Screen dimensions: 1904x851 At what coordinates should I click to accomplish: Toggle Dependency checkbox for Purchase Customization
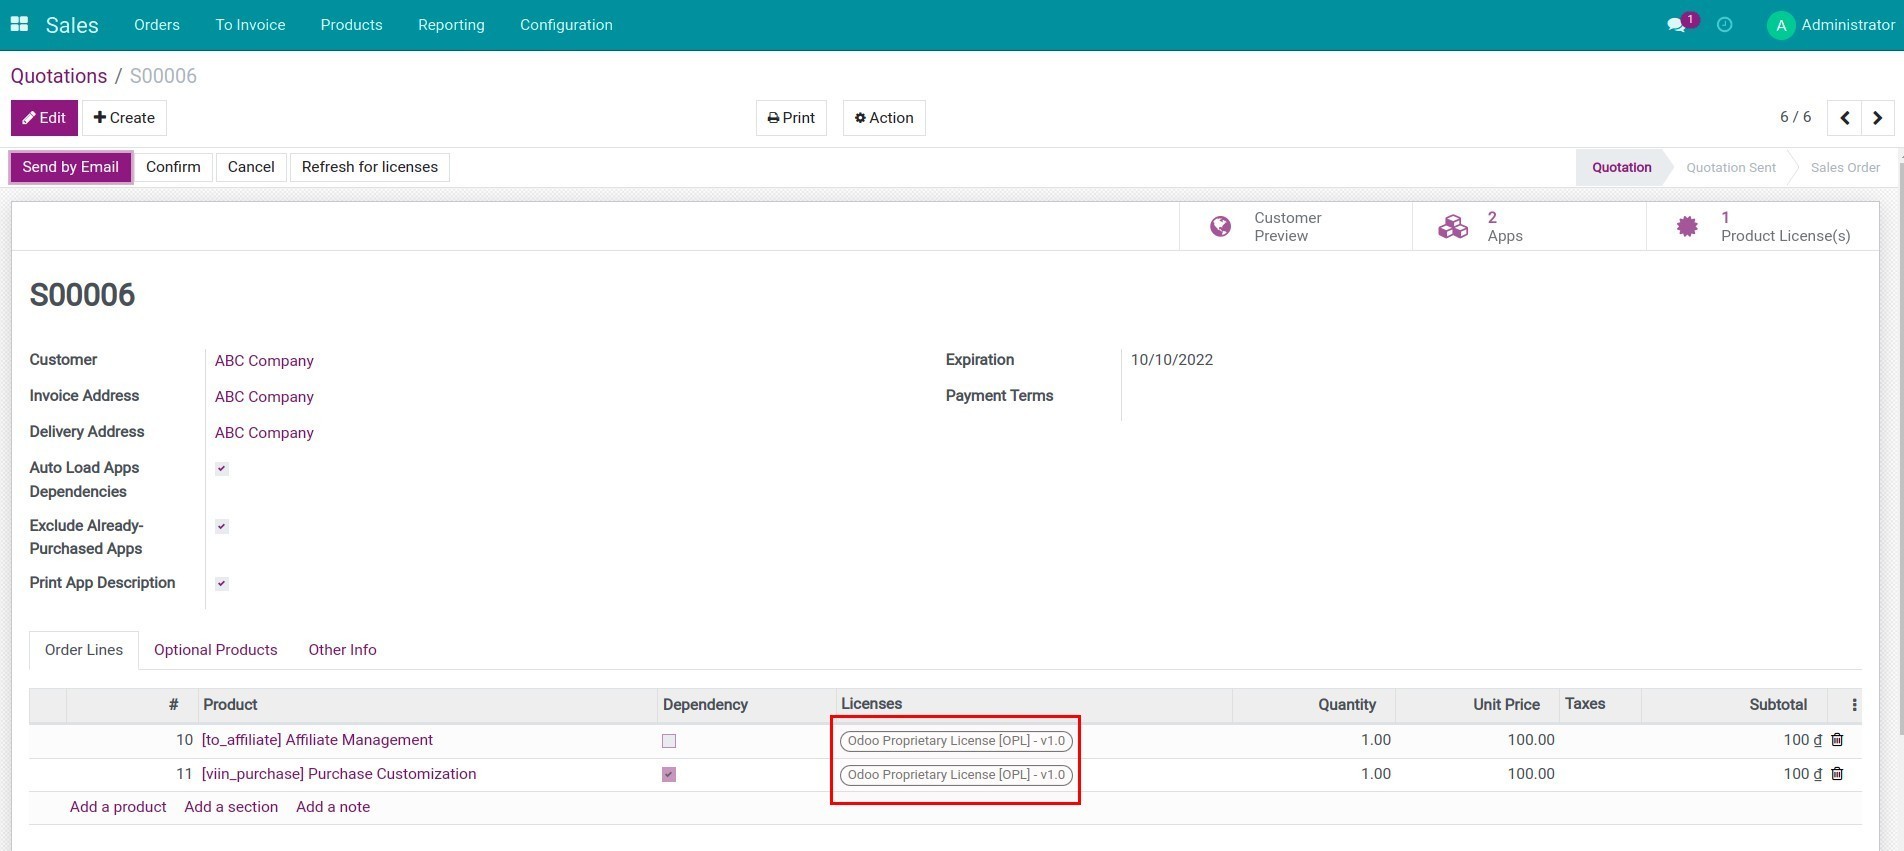tap(669, 775)
